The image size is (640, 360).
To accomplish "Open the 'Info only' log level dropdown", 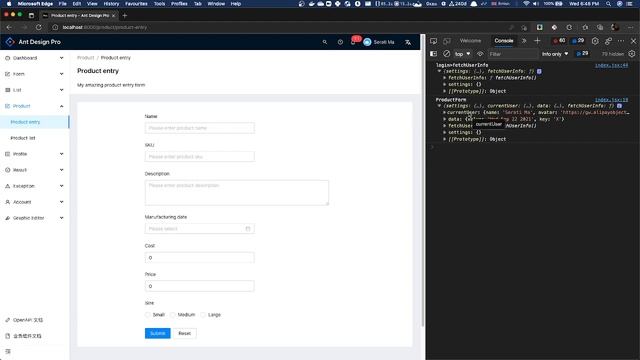I will (x=555, y=54).
